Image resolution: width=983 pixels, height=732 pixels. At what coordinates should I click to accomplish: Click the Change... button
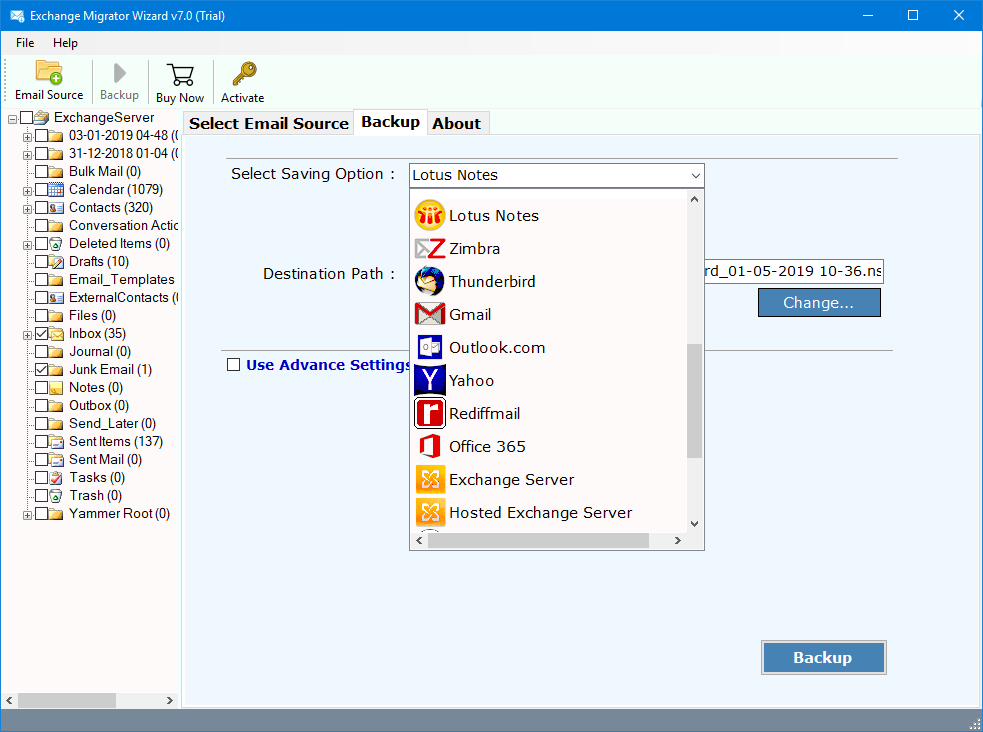point(819,303)
